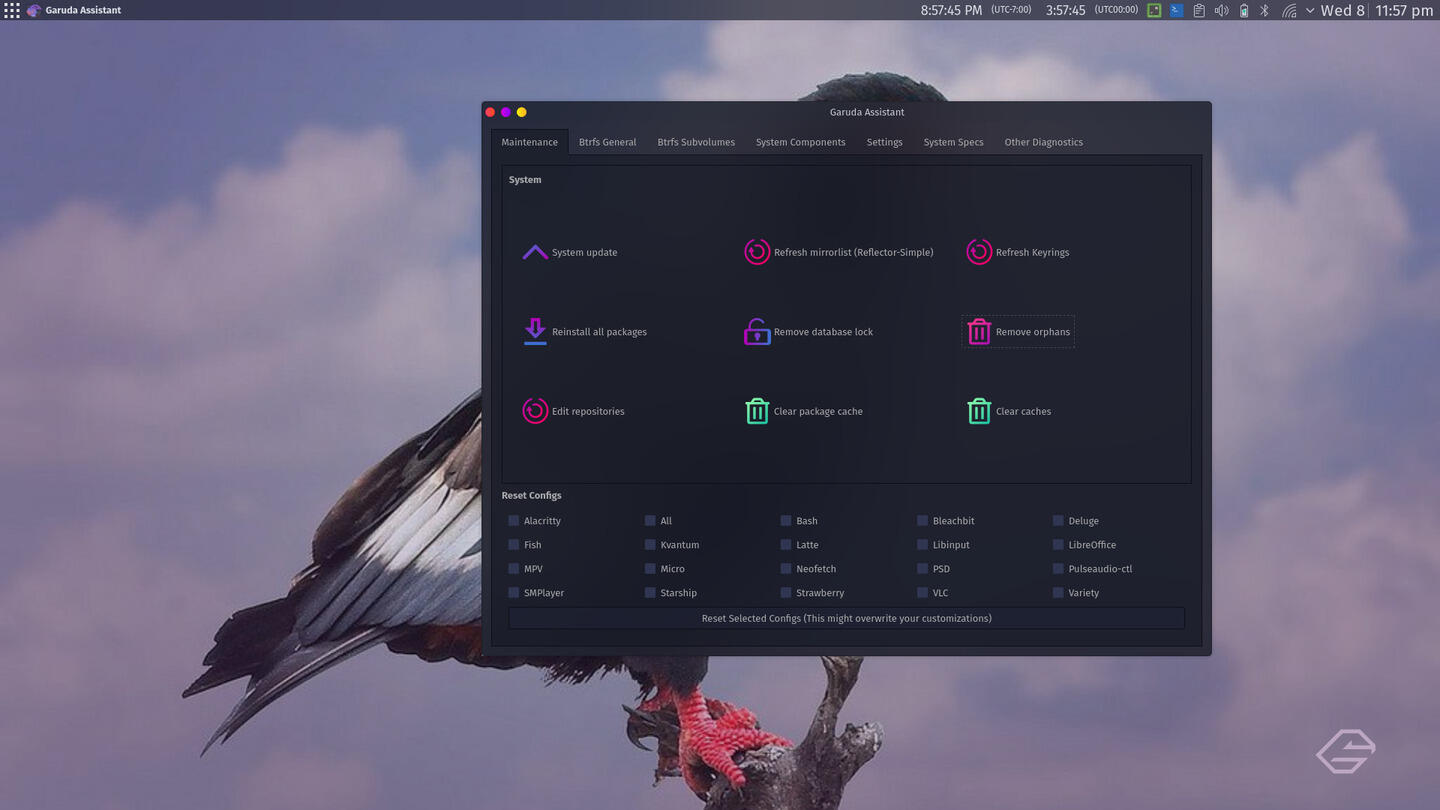Tick the Strawberry checkbox
1440x810 pixels.
pyautogui.click(x=786, y=592)
